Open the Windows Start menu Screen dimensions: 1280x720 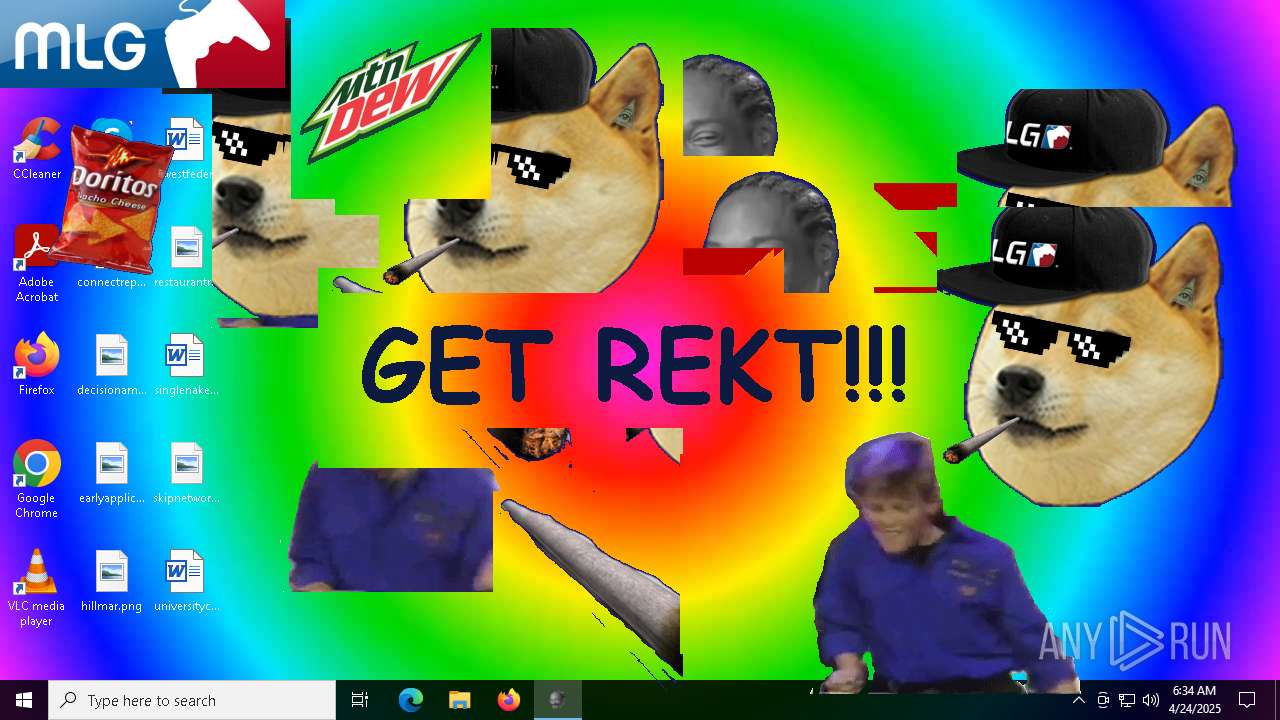(x=24, y=700)
